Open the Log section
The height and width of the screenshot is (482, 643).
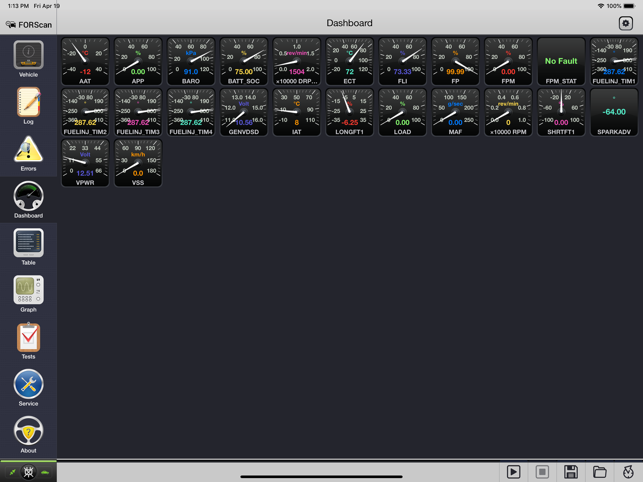[28, 106]
